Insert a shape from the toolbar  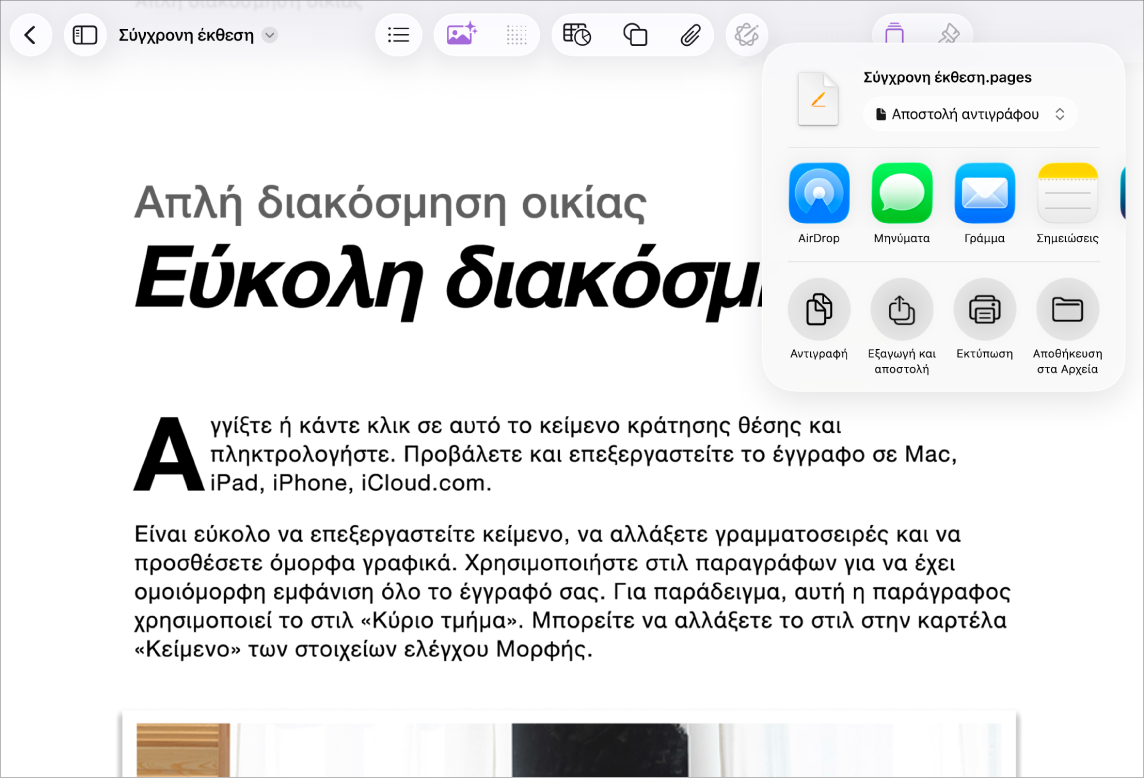click(x=635, y=35)
